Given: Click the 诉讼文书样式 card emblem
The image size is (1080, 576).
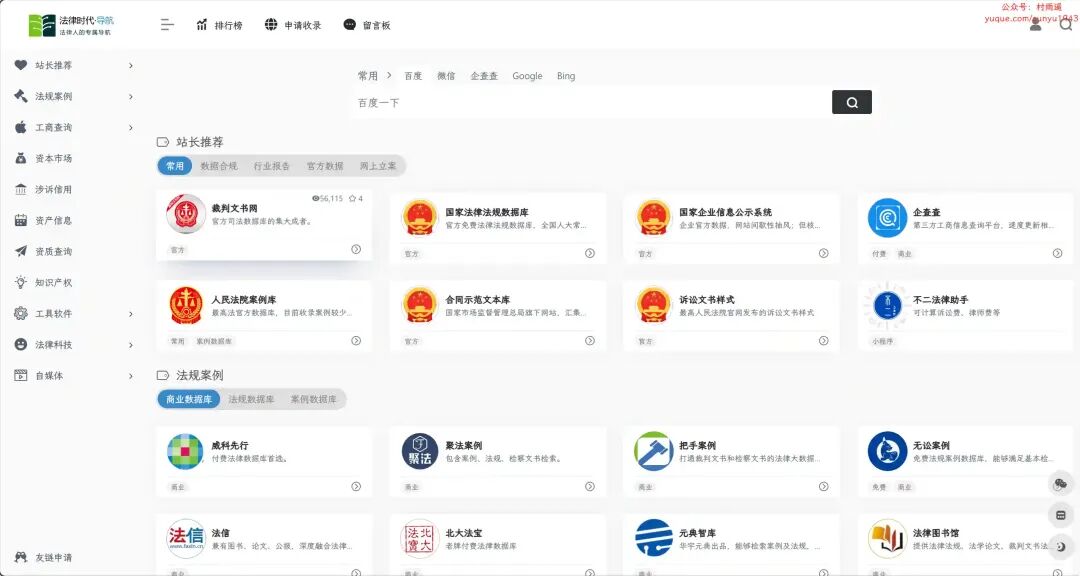Looking at the screenshot, I should tap(653, 305).
